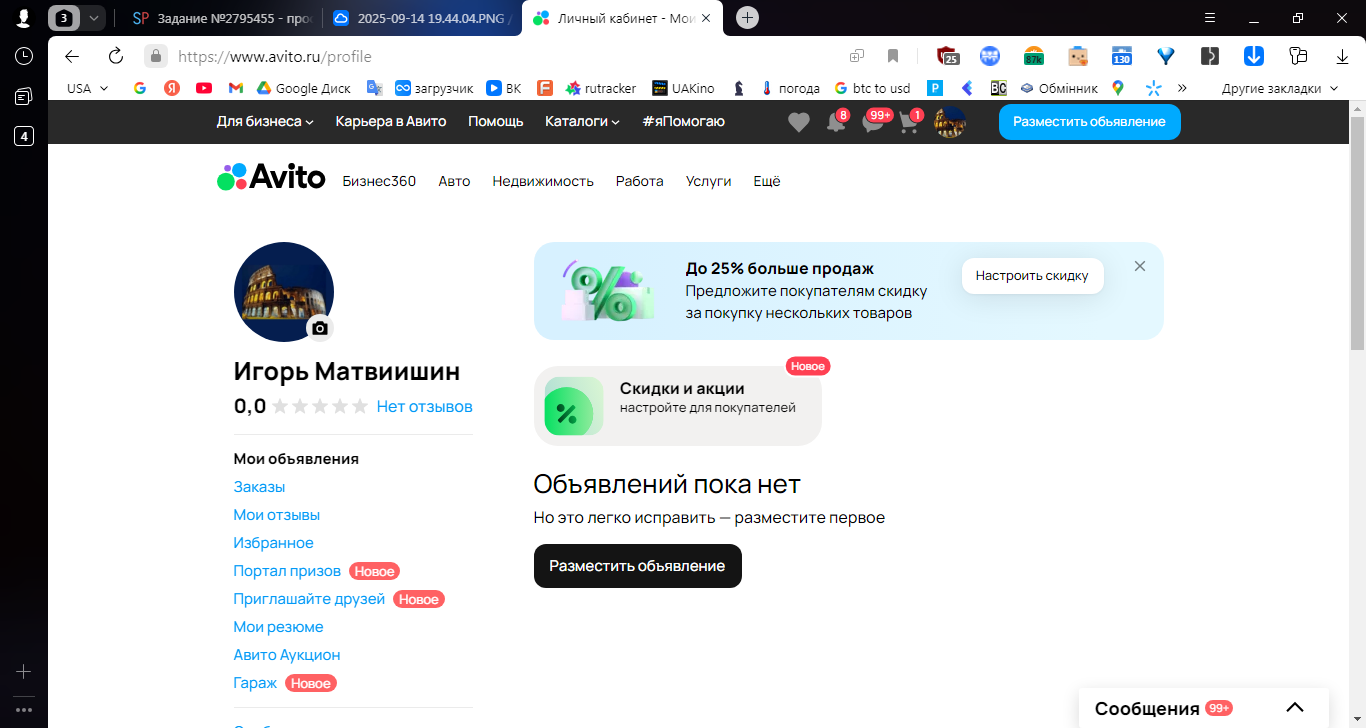This screenshot has height=728, width=1366.
Task: Open the Гараж link
Action: 255,683
